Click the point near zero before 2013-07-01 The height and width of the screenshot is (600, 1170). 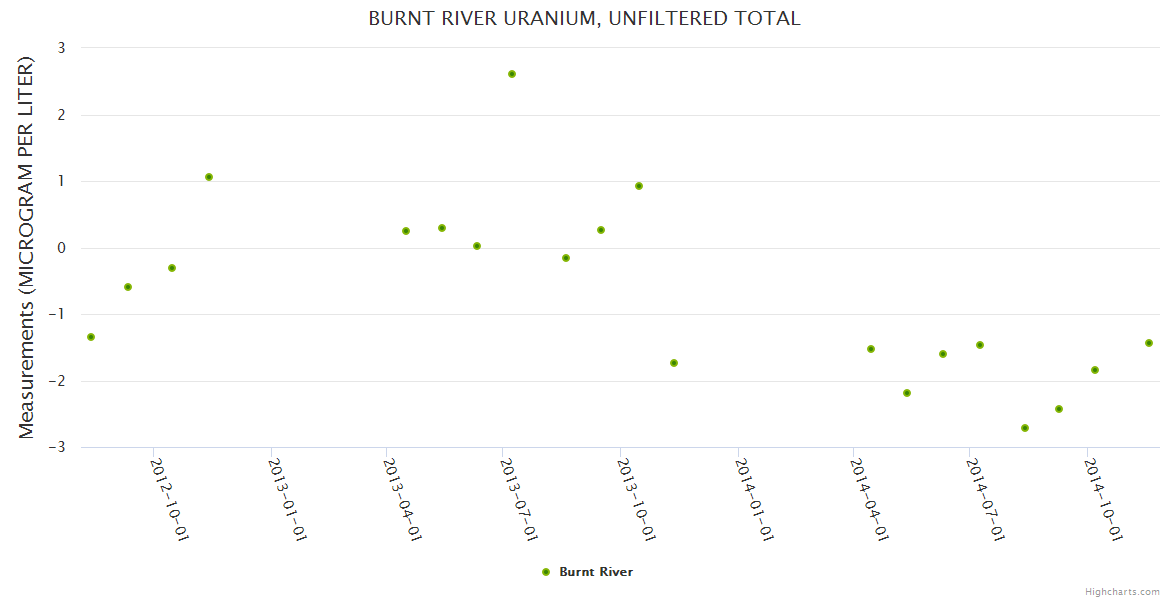[477, 246]
